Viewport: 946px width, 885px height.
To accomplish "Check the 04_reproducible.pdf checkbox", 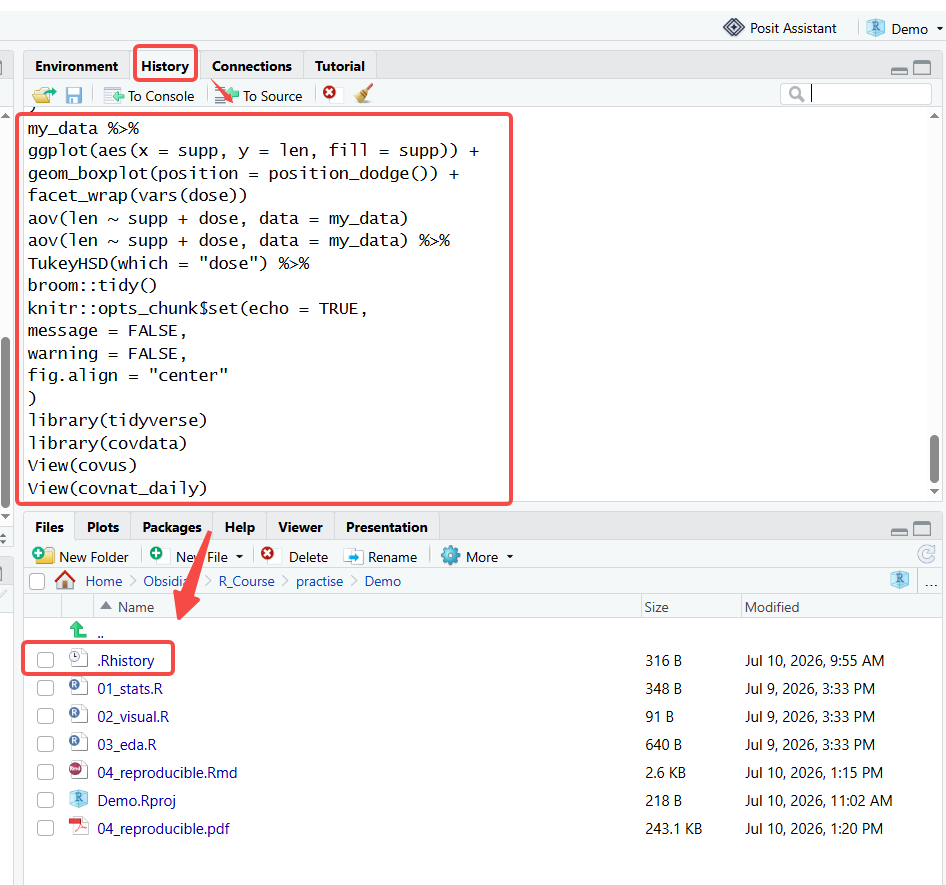I will 45,828.
